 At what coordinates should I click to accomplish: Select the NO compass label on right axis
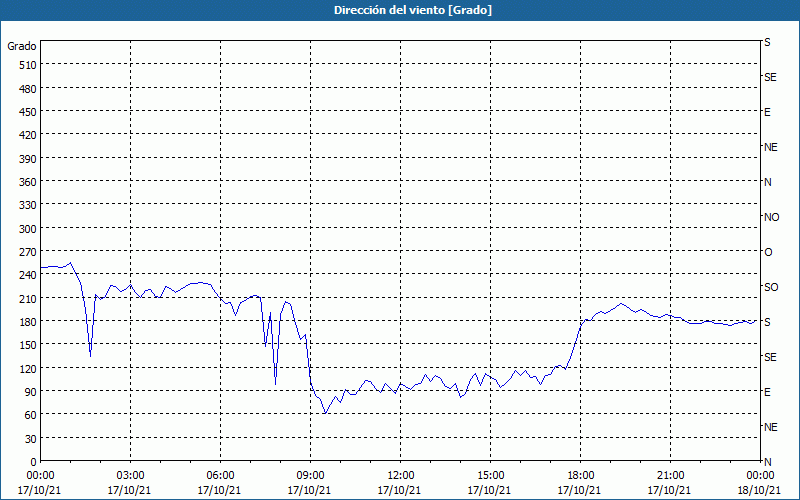771,217
